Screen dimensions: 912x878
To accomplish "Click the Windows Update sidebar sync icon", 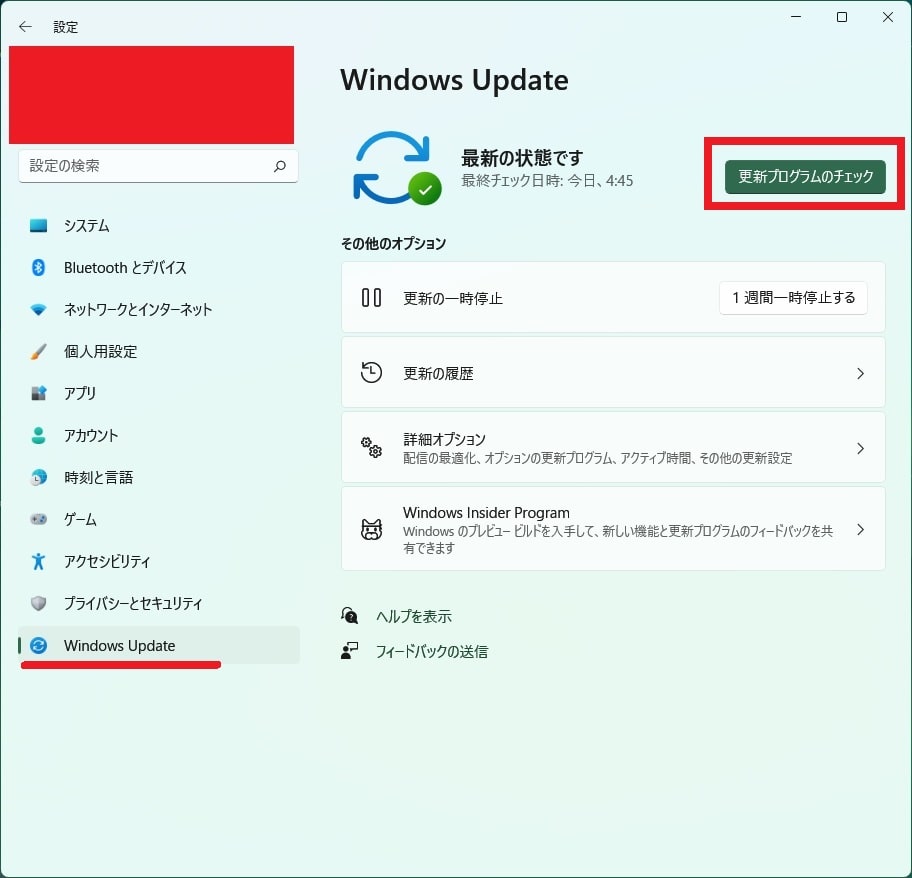I will pyautogui.click(x=38, y=645).
